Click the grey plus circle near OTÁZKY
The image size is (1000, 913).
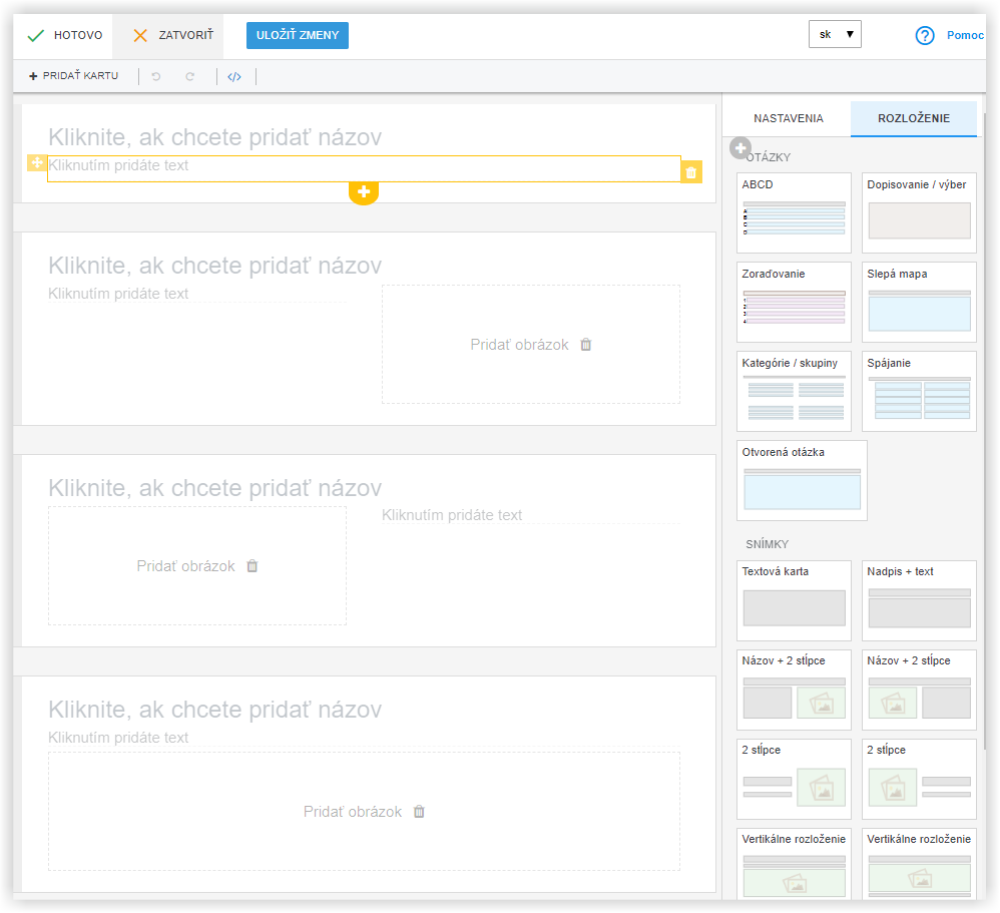pyautogui.click(x=740, y=148)
